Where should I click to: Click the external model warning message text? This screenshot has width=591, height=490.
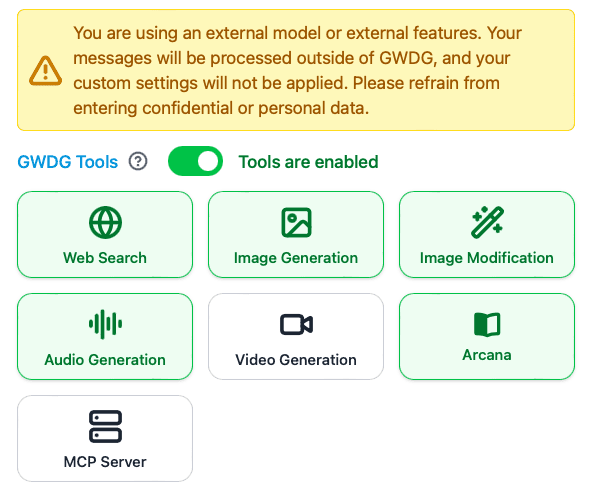297,70
